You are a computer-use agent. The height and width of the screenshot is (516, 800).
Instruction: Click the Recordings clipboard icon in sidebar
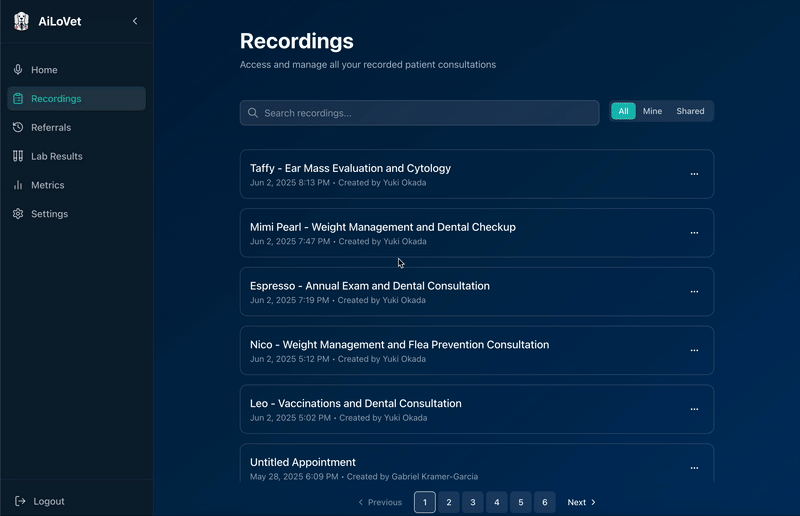point(18,99)
